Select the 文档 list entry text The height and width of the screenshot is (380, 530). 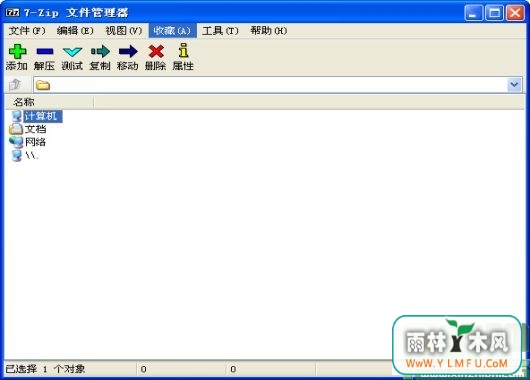35,129
